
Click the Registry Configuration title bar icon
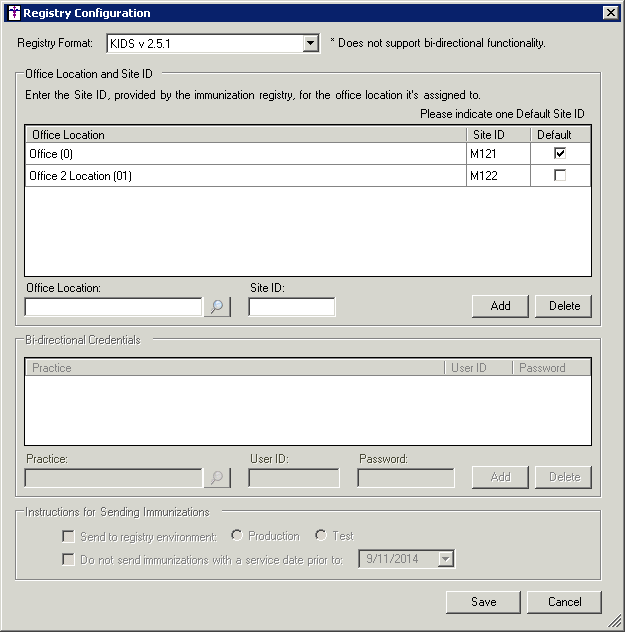(12, 13)
